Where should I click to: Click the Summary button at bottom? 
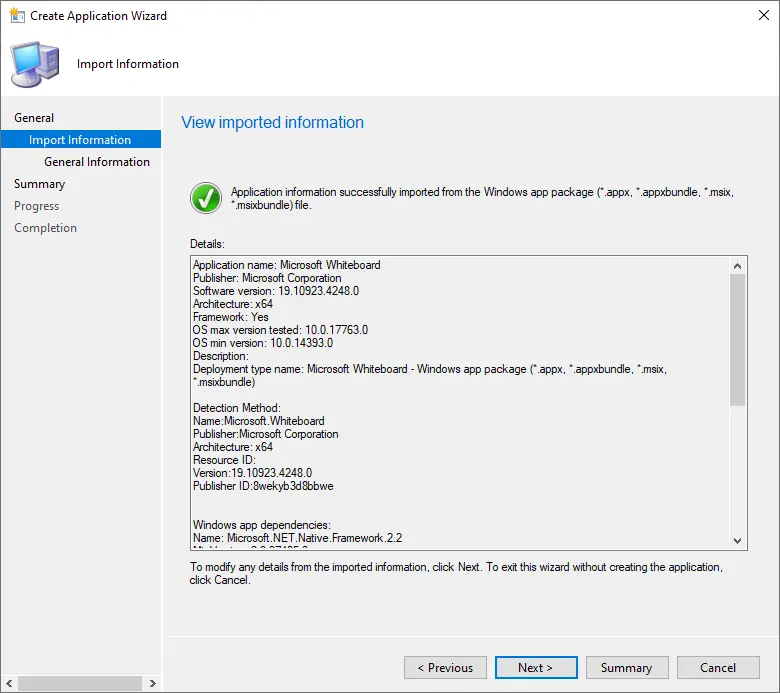[x=627, y=668]
